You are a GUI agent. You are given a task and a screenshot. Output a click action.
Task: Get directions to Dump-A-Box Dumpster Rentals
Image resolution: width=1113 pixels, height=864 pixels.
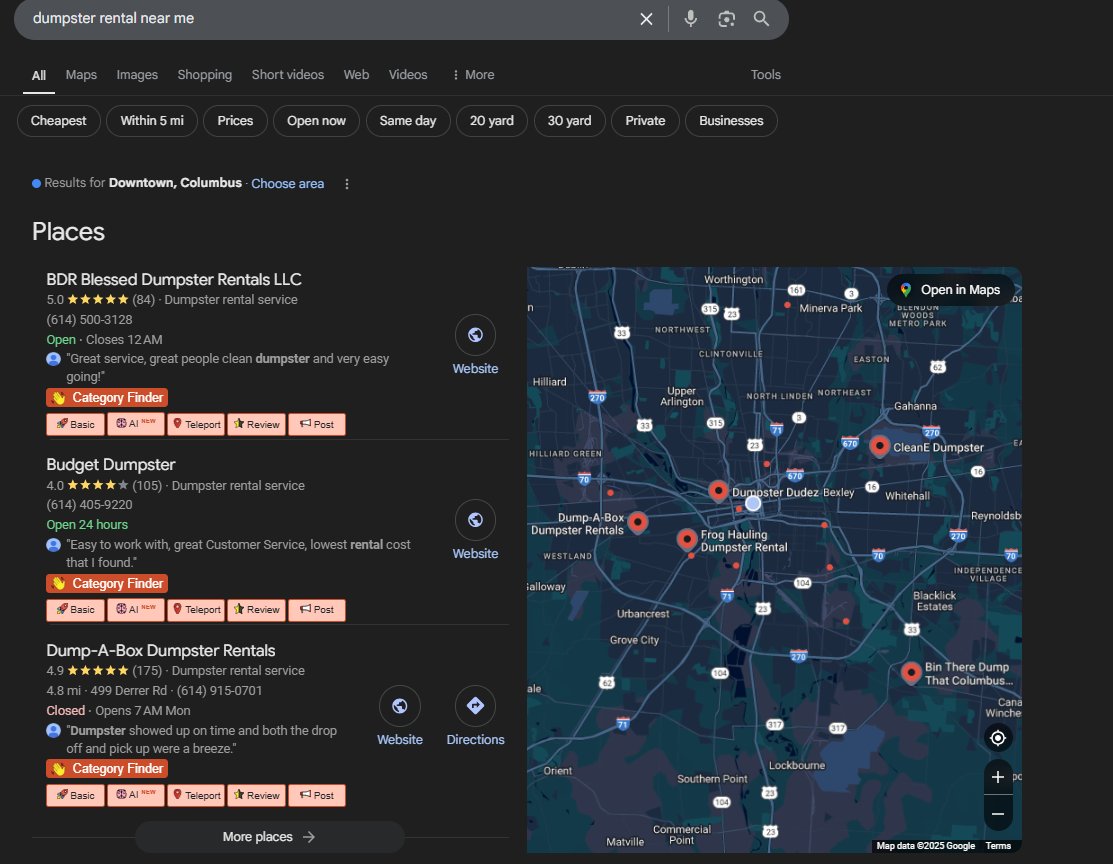click(475, 706)
